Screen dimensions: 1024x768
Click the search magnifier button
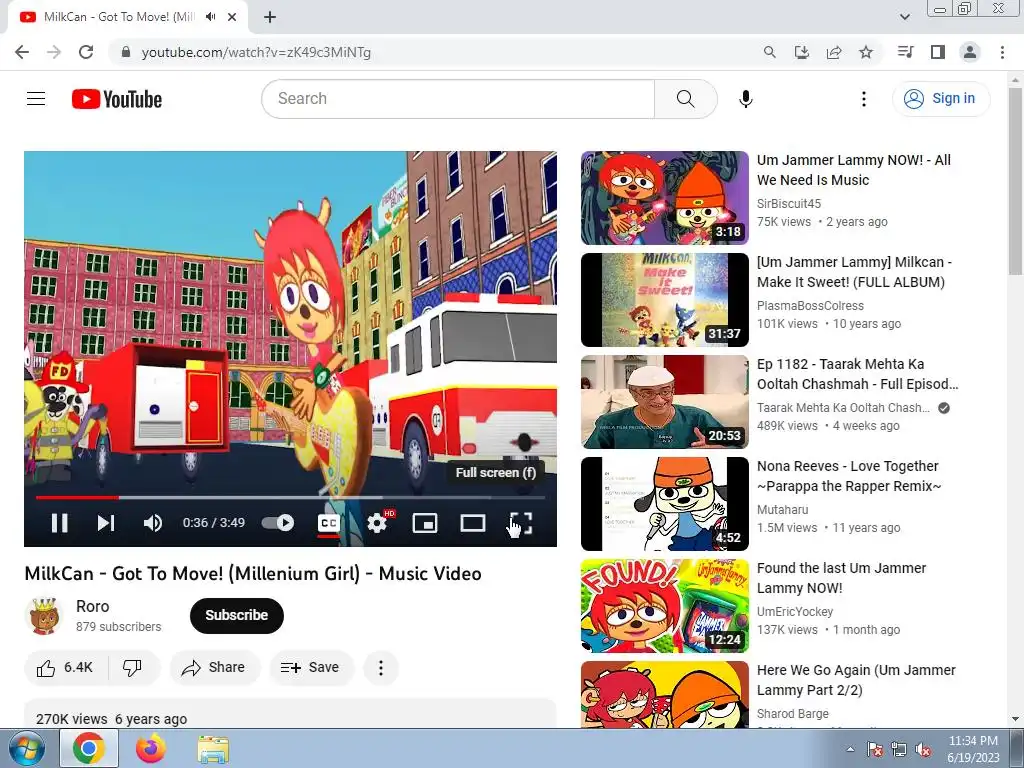[x=686, y=99]
